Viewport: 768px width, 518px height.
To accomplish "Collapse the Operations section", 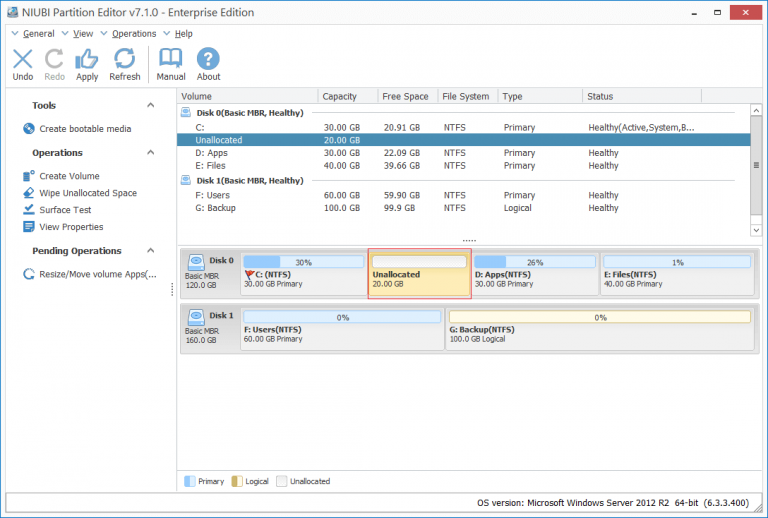I will (x=151, y=152).
